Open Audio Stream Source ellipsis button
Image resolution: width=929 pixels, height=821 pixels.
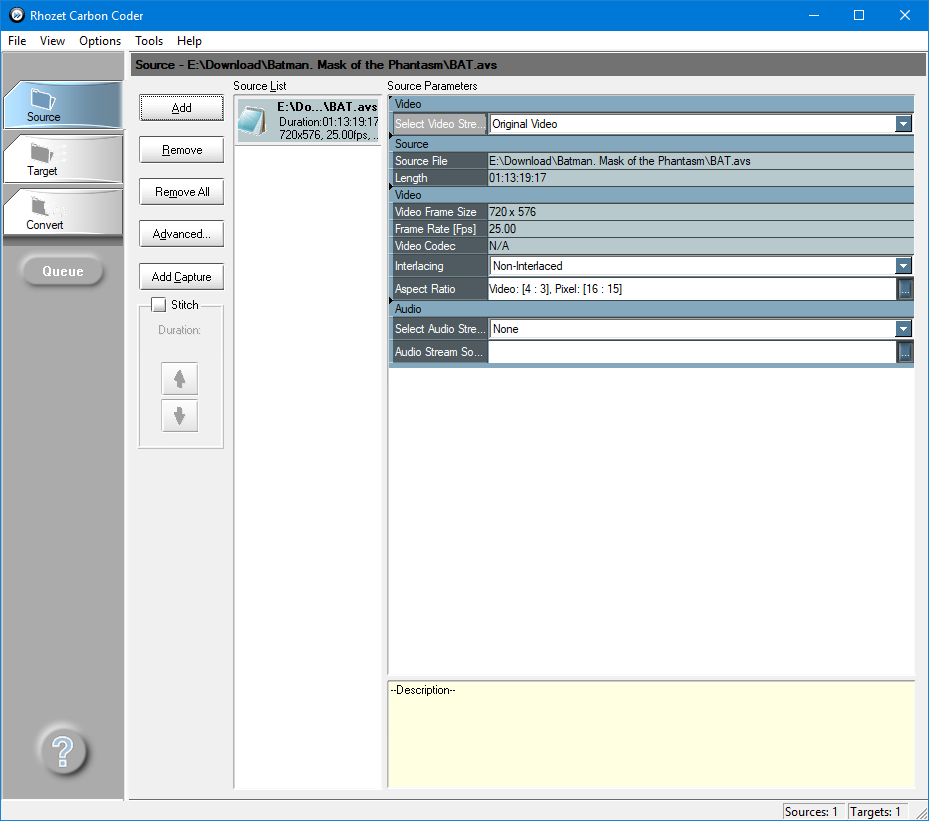[x=905, y=352]
